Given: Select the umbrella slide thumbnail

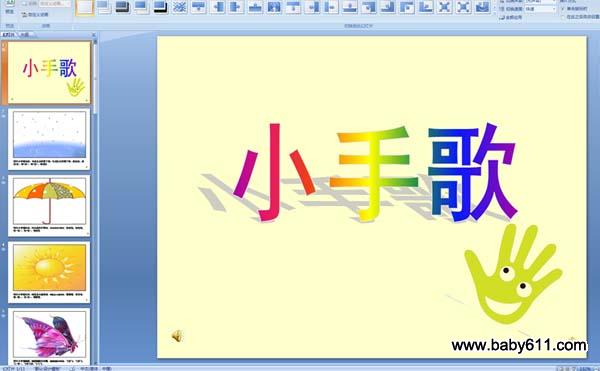Looking at the screenshot, I should [49, 206].
